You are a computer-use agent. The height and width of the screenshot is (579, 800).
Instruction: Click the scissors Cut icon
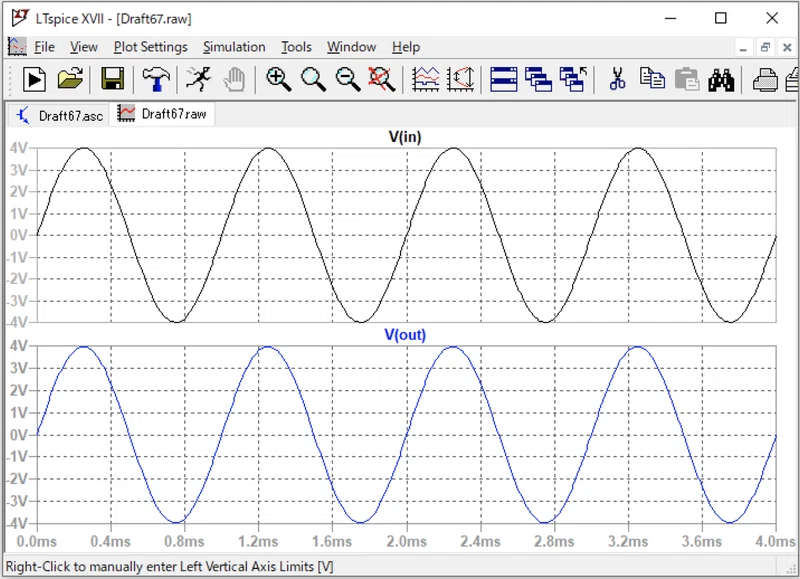[x=617, y=80]
